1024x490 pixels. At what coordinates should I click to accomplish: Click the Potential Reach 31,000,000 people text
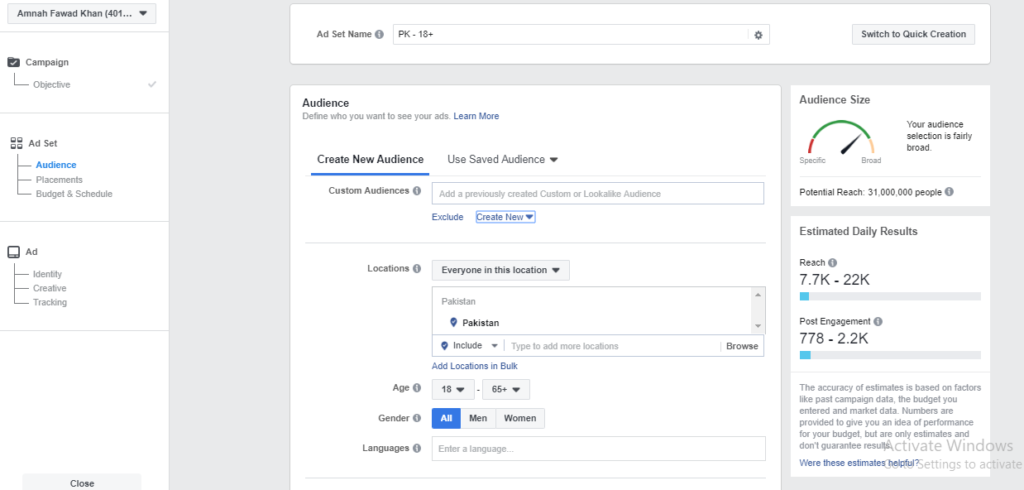[871, 192]
